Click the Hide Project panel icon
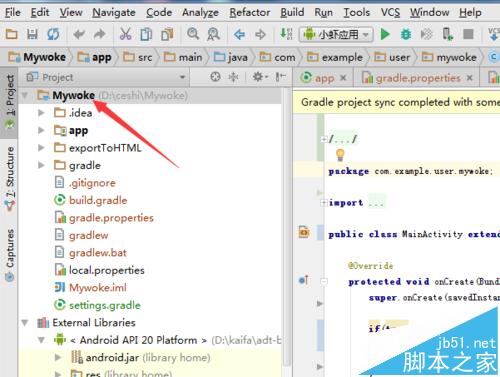The width and height of the screenshot is (500, 377). [x=280, y=77]
